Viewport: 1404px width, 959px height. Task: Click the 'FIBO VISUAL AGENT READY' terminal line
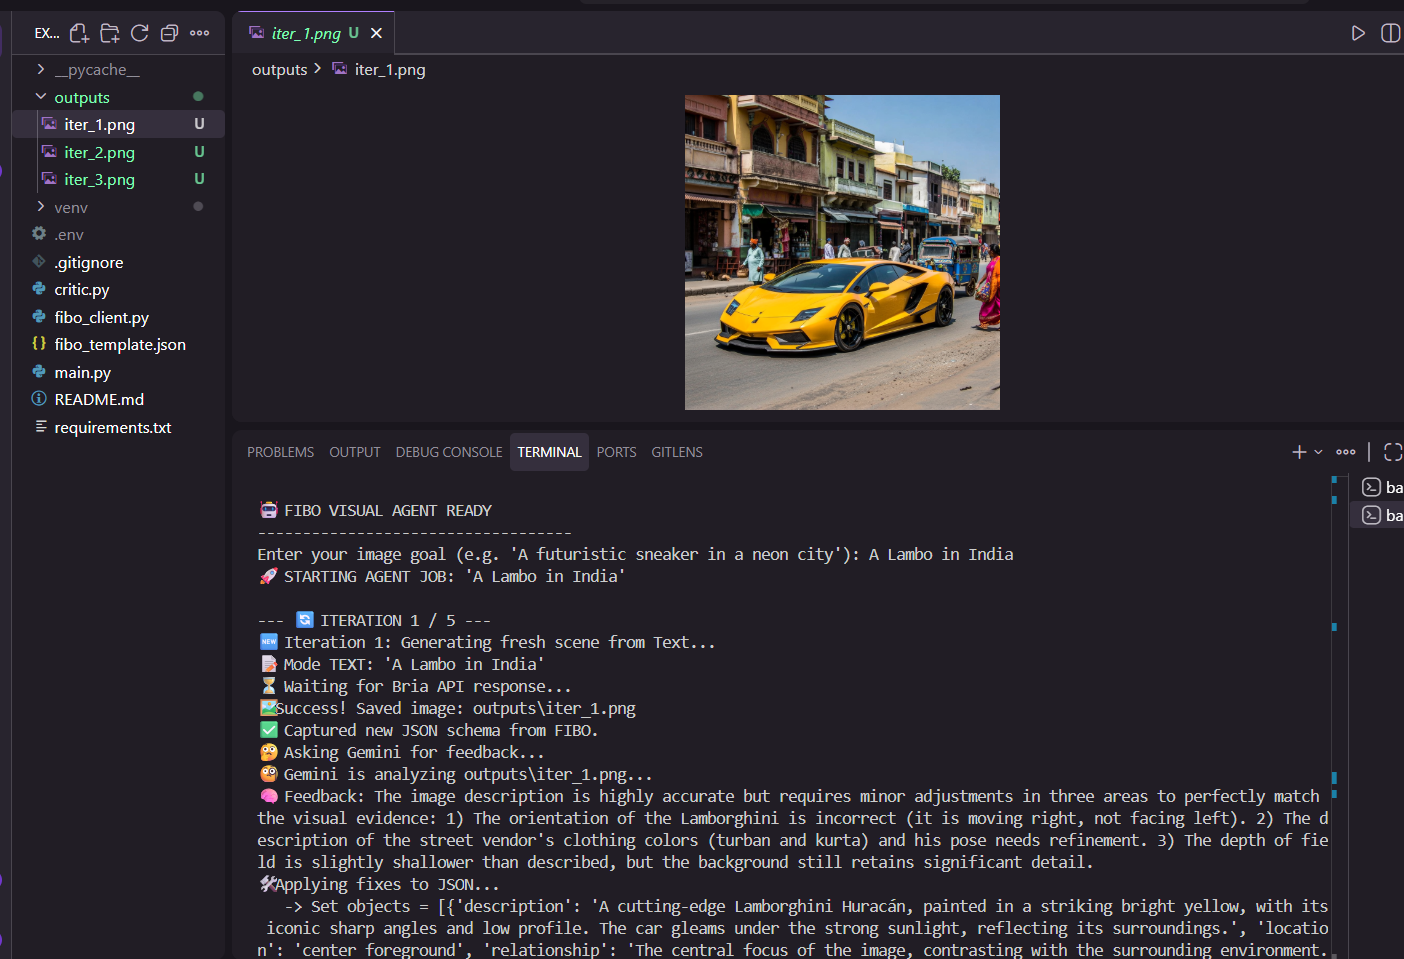pos(388,510)
